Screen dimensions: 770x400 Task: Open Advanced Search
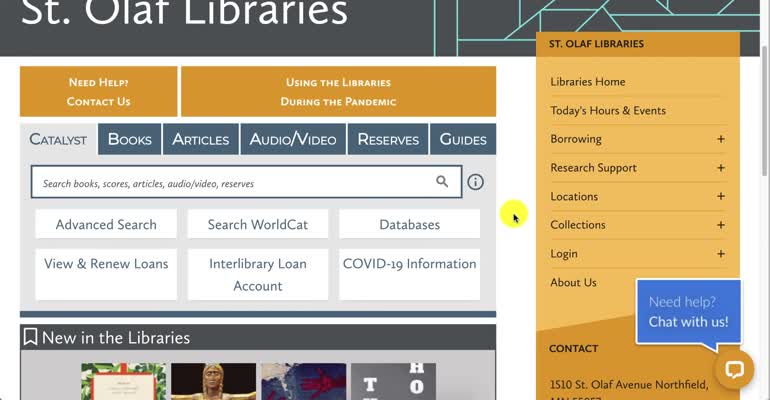106,224
